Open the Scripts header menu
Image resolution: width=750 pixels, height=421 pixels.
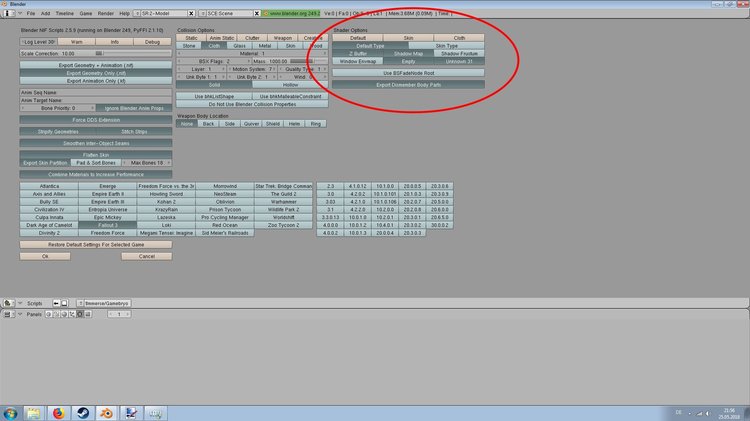34,303
